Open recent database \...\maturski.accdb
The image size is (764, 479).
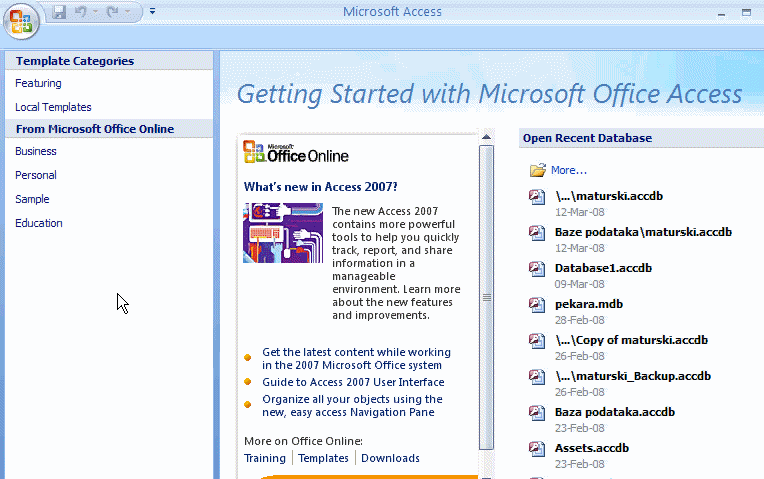pos(609,196)
